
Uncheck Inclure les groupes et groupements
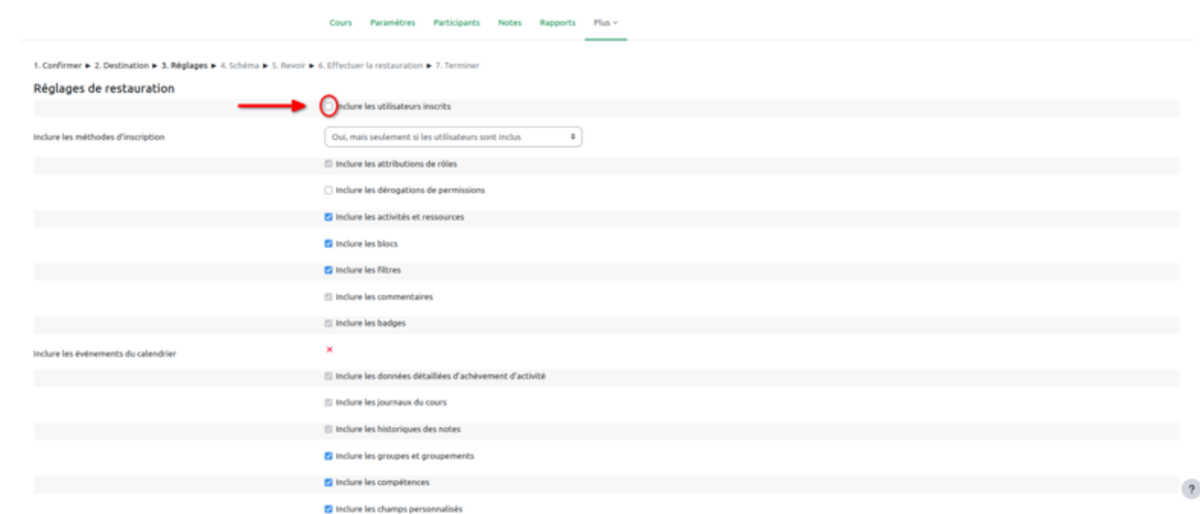[329, 456]
